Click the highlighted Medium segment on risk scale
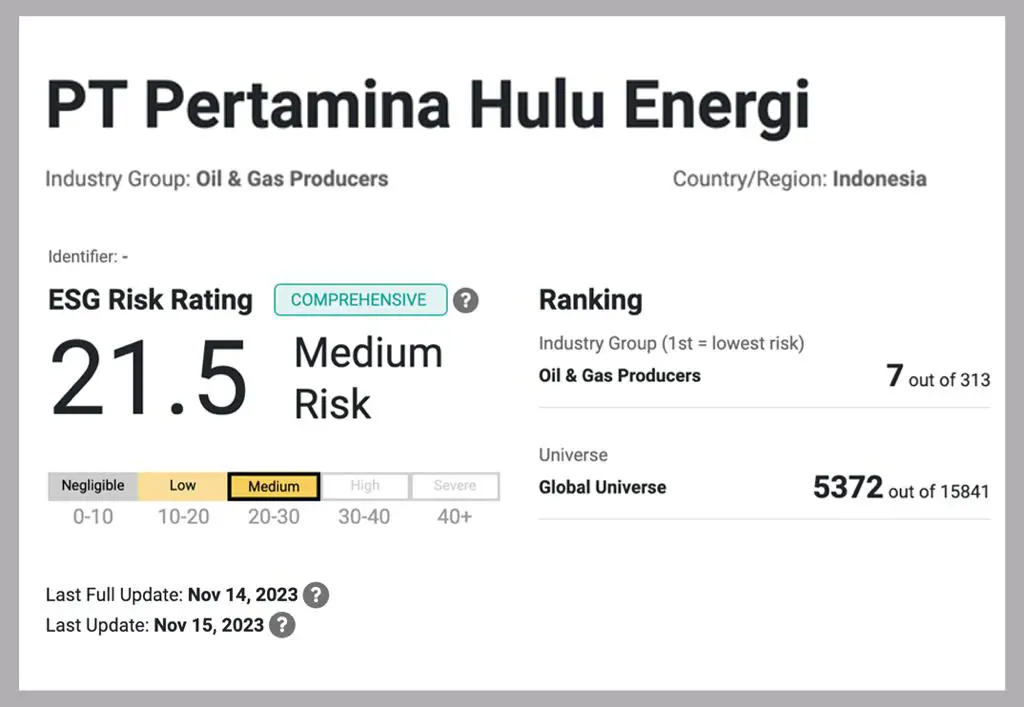This screenshot has height=707, width=1024. click(x=273, y=486)
